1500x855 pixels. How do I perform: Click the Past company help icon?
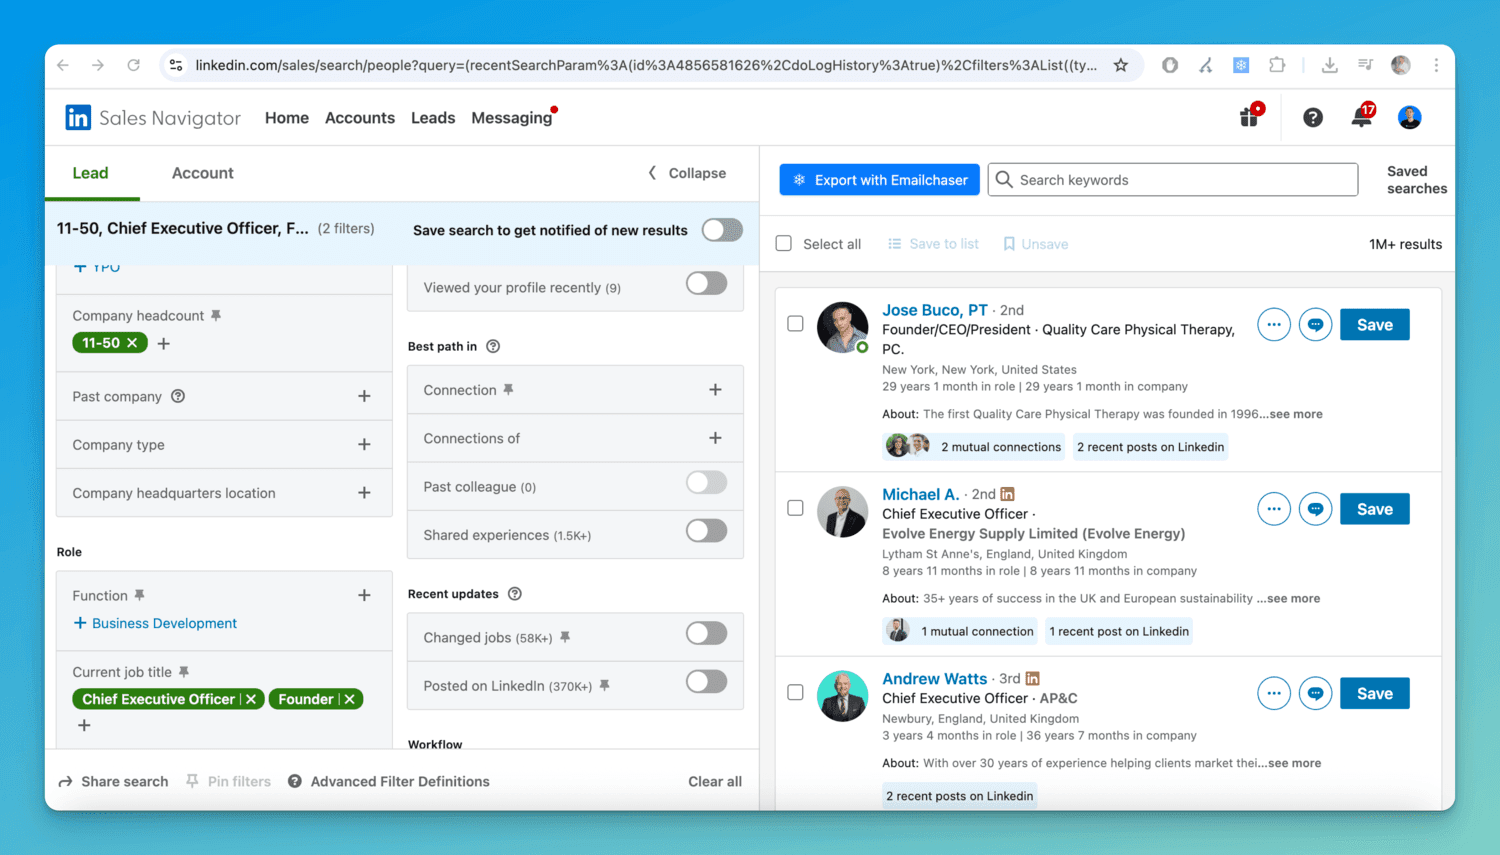pyautogui.click(x=178, y=396)
